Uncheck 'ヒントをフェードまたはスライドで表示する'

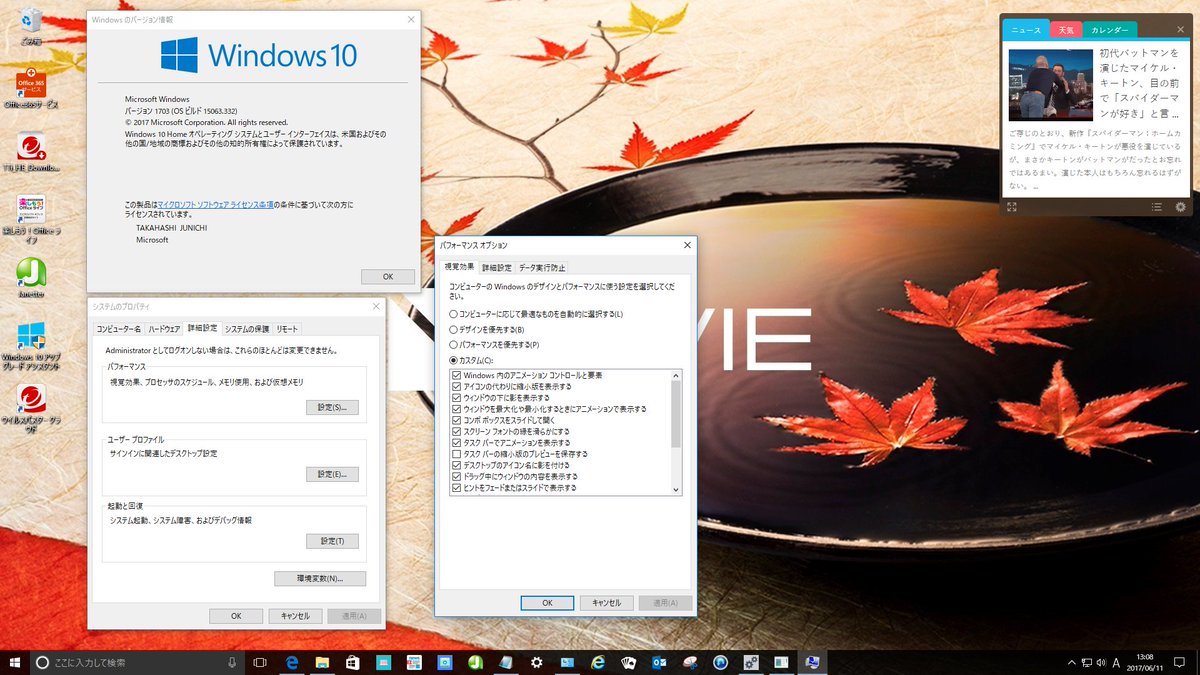457,488
